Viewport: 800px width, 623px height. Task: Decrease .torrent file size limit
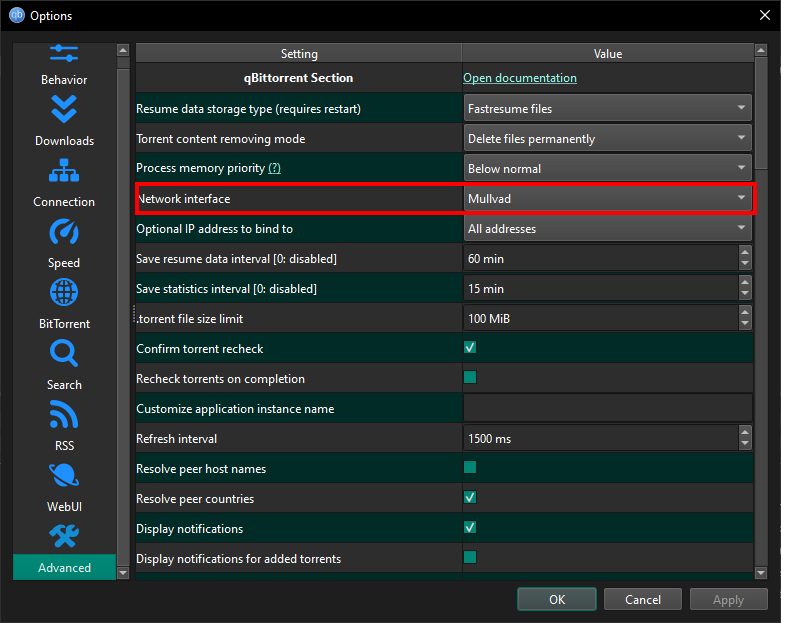tap(745, 325)
